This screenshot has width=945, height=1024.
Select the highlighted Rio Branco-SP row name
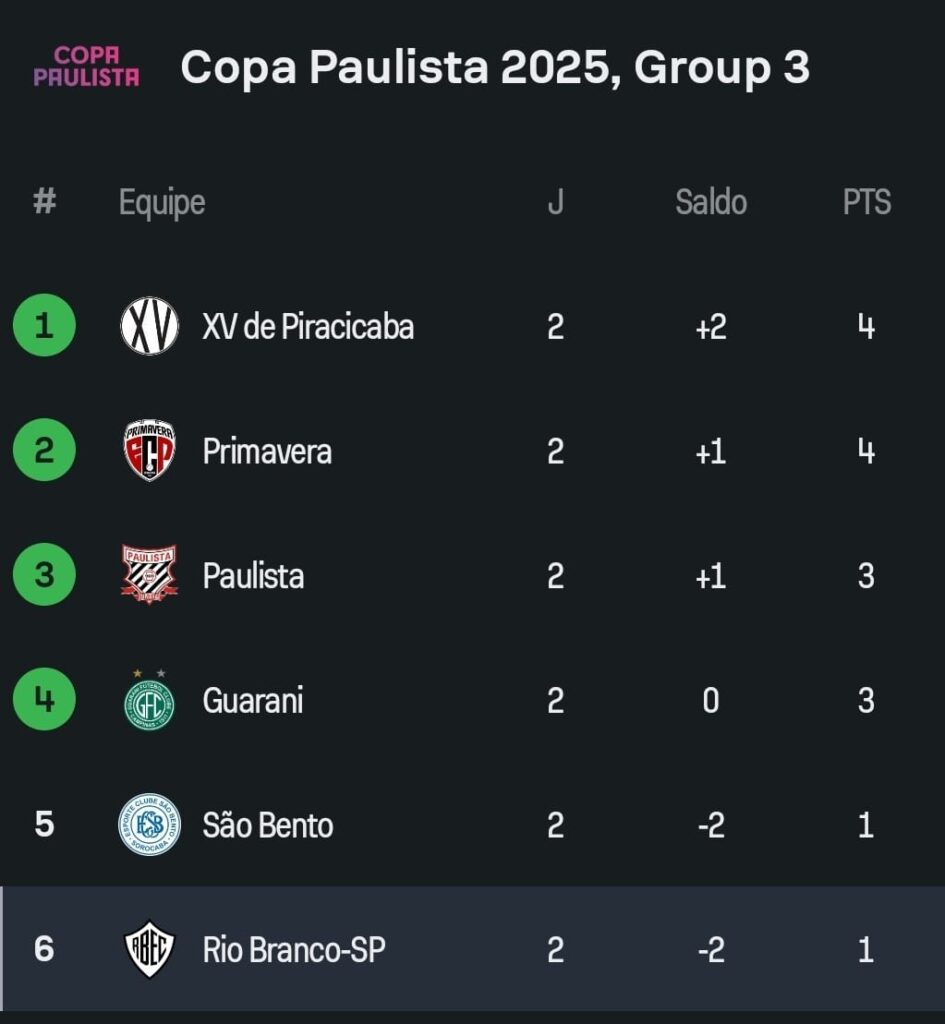[x=294, y=950]
